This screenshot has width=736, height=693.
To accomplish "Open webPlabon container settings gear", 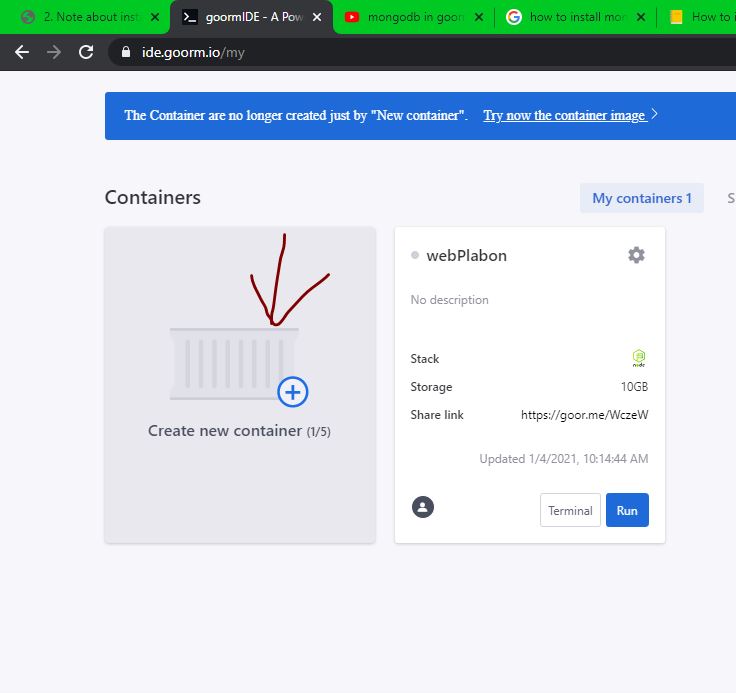I will (x=636, y=255).
